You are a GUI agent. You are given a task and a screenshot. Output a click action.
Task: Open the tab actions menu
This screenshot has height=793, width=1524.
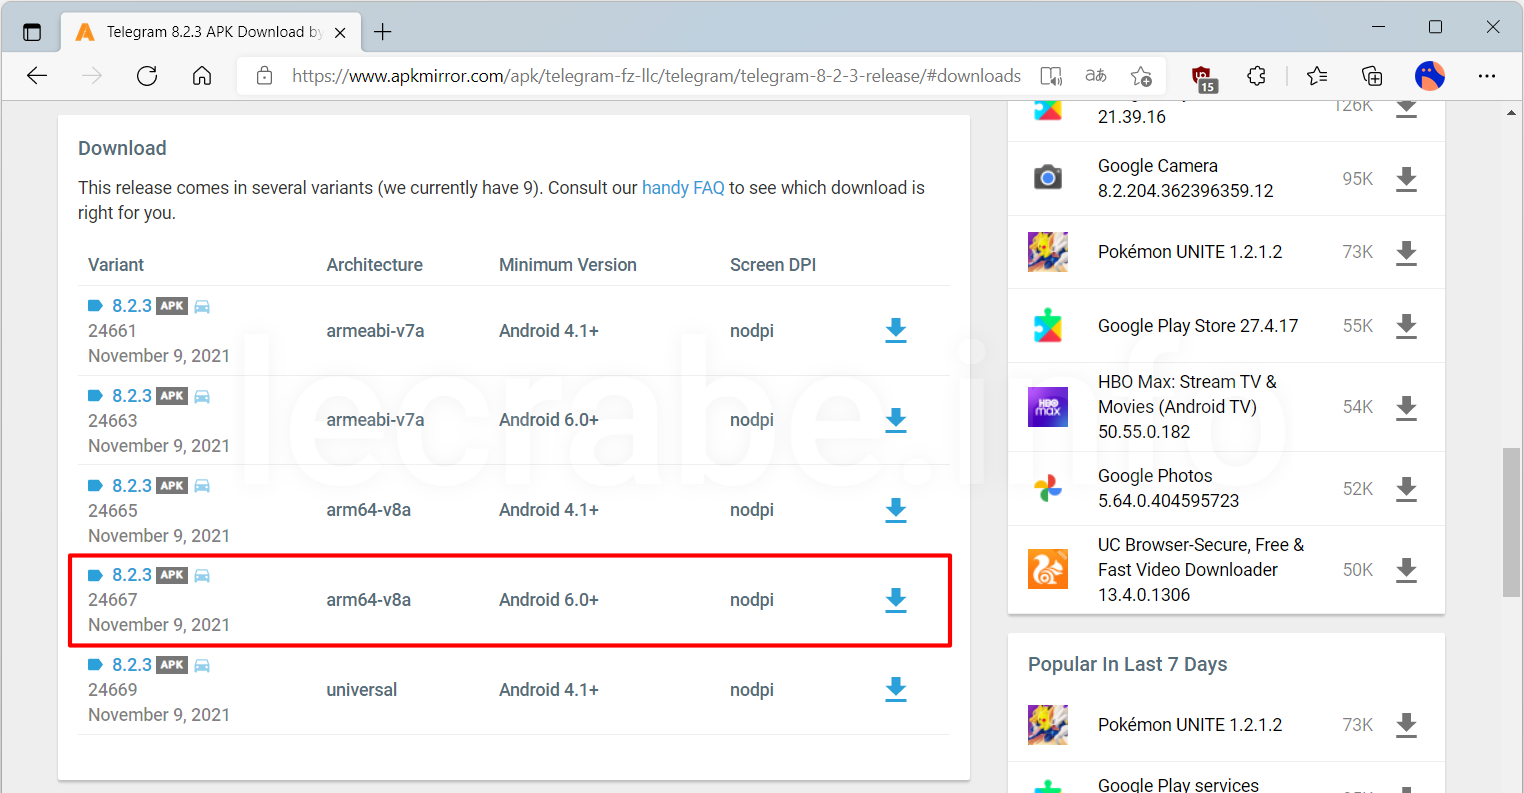click(x=32, y=32)
